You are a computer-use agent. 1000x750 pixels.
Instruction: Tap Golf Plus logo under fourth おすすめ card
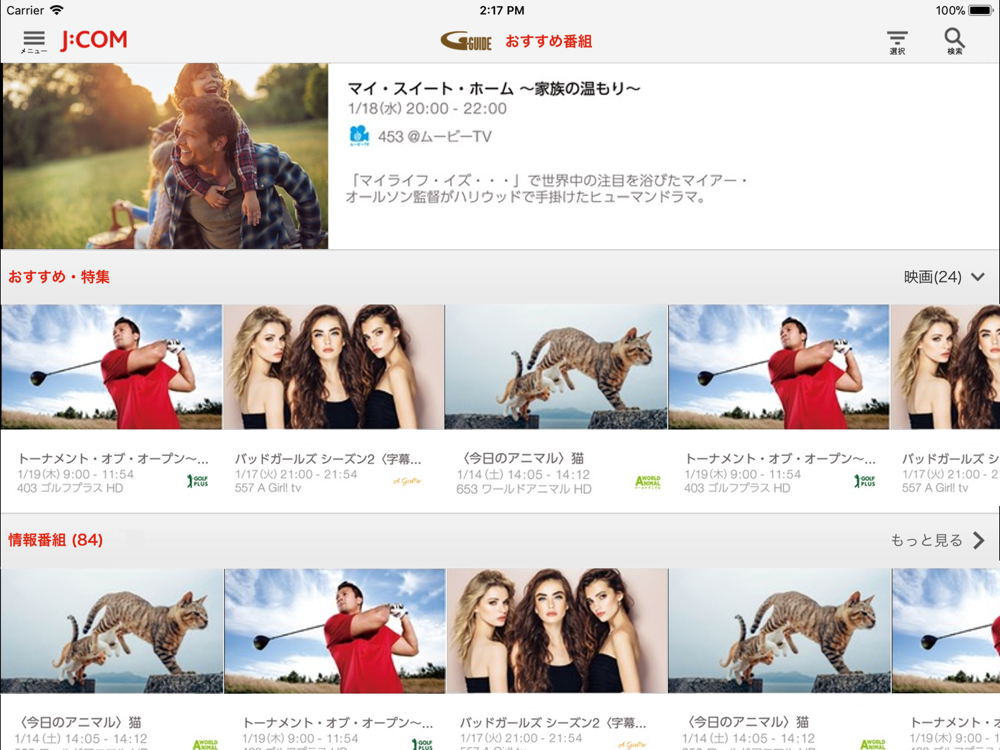(x=865, y=481)
